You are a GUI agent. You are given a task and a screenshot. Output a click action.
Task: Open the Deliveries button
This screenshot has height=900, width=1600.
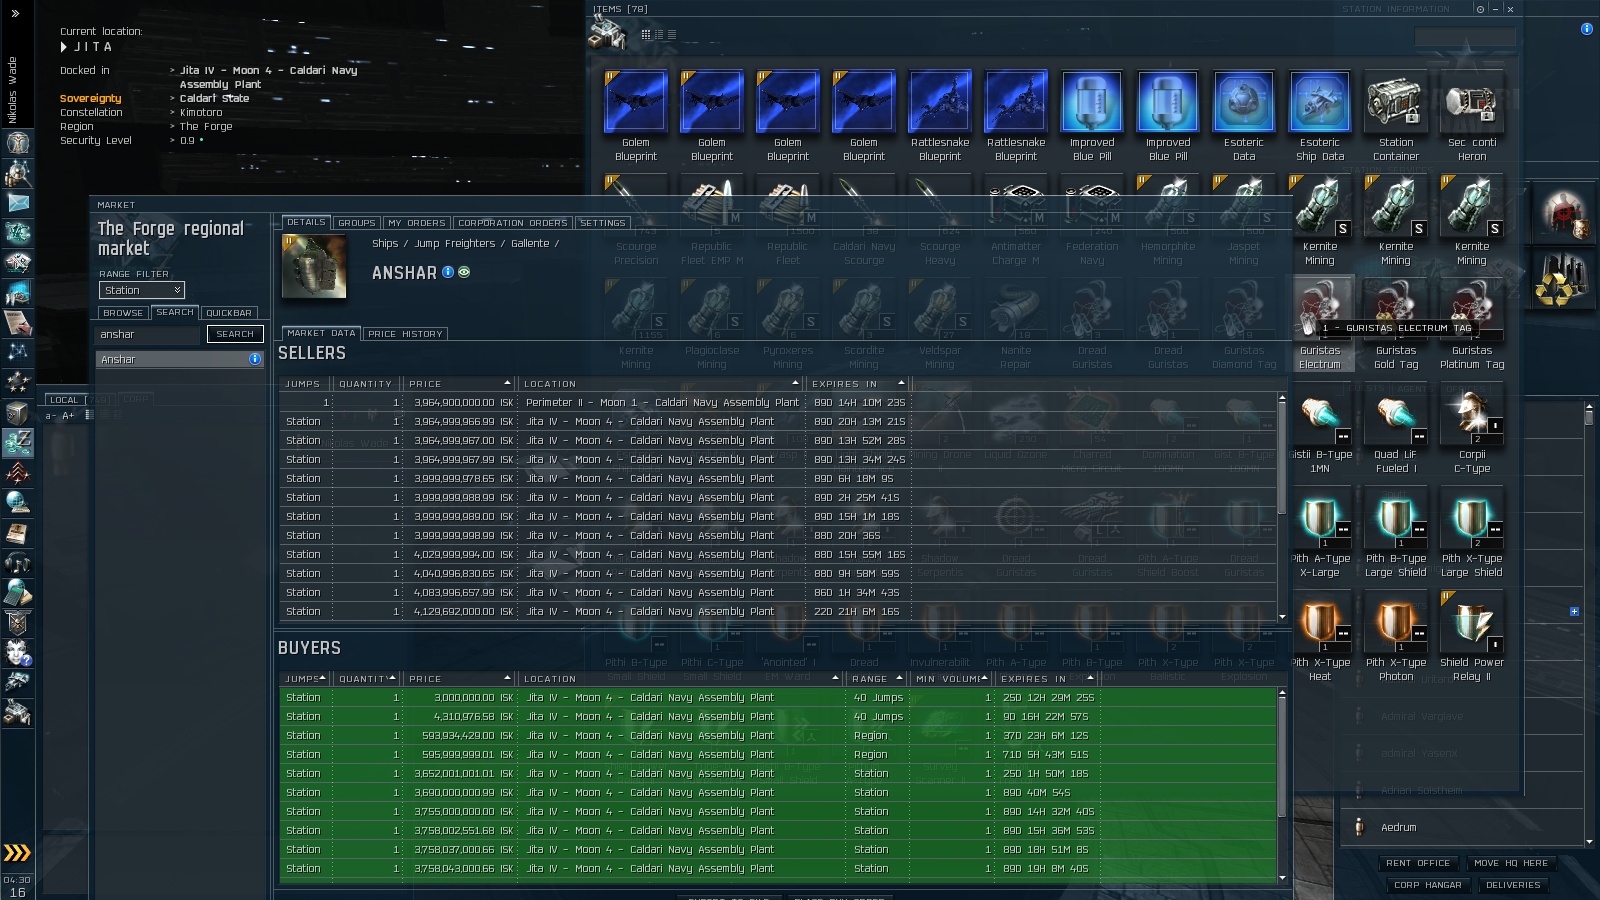[1513, 885]
